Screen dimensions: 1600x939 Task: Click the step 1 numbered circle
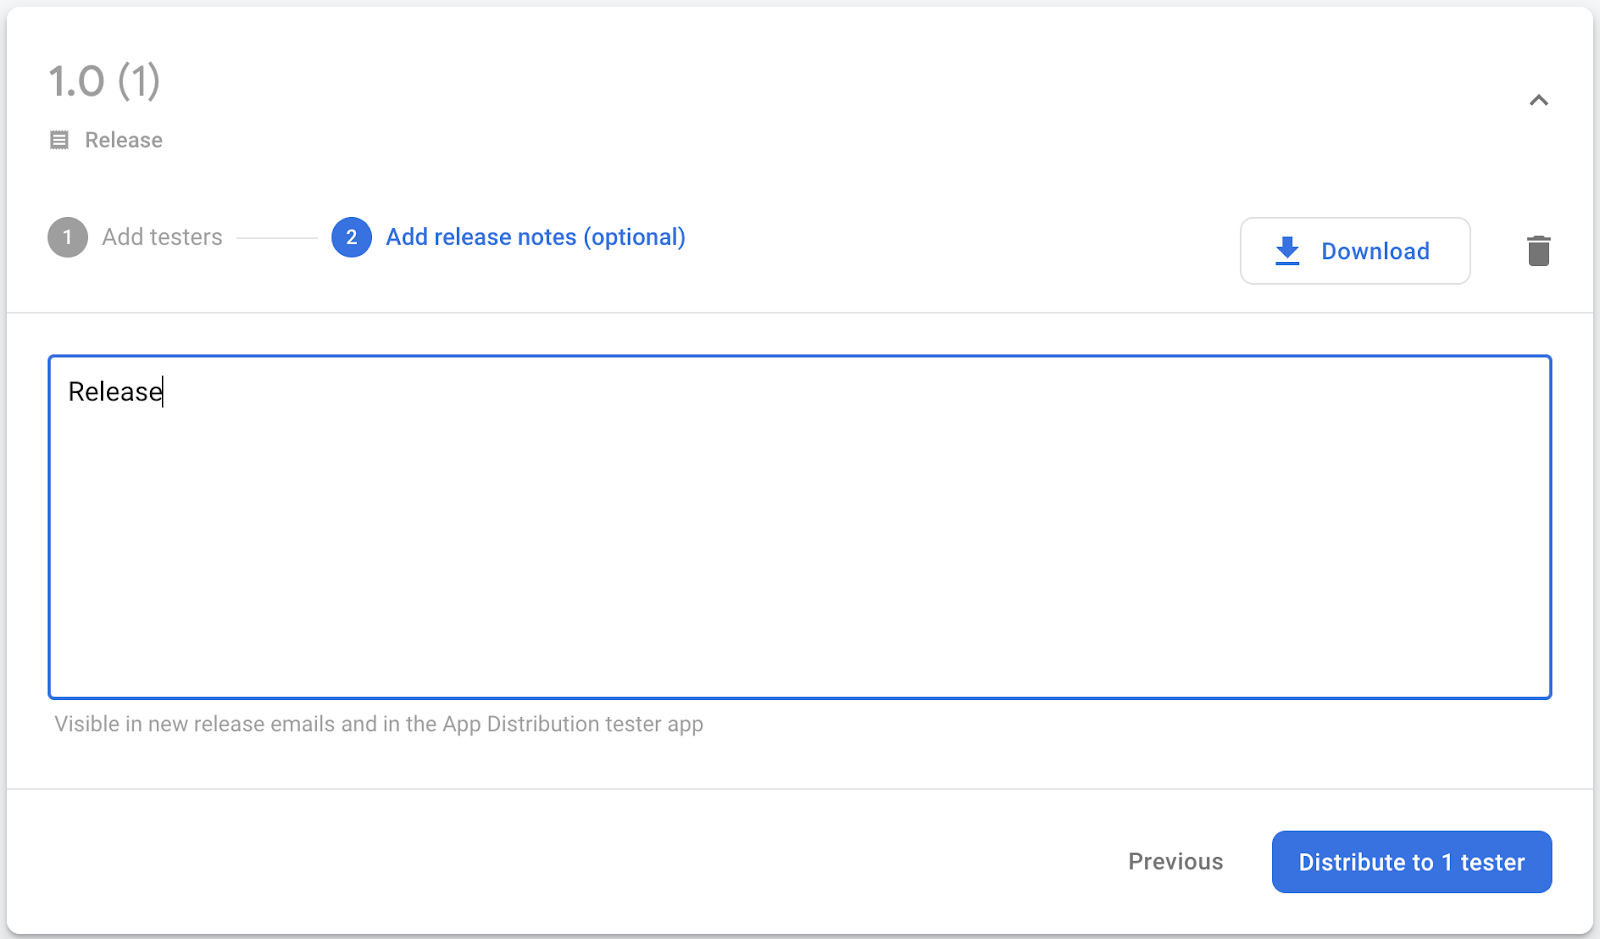click(68, 238)
